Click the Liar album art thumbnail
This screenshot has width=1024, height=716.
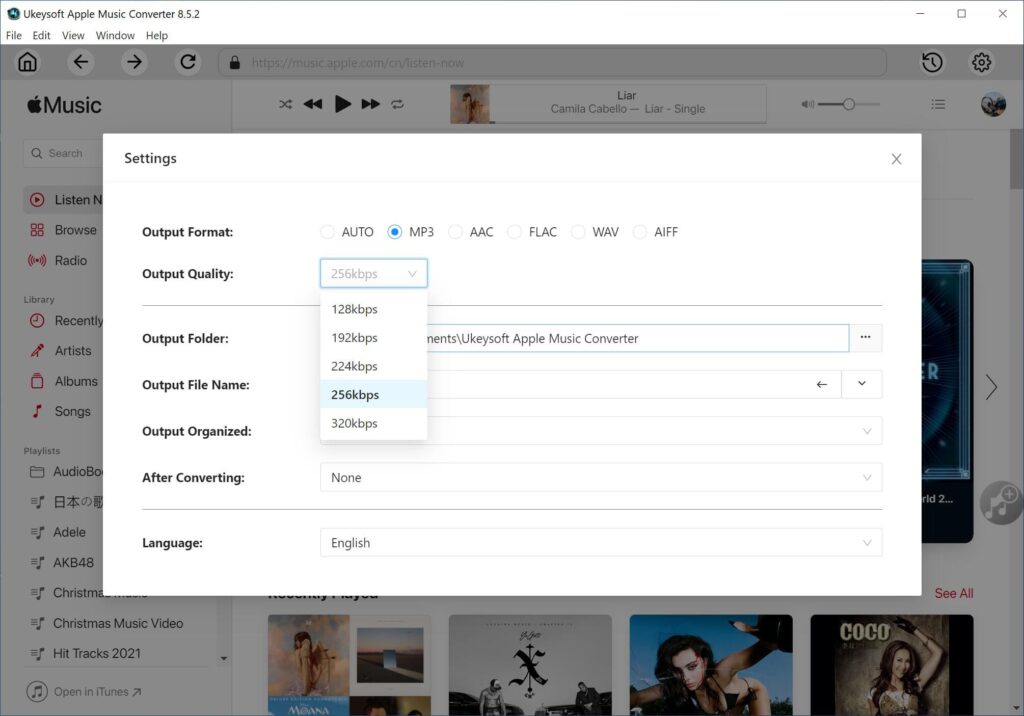[470, 104]
